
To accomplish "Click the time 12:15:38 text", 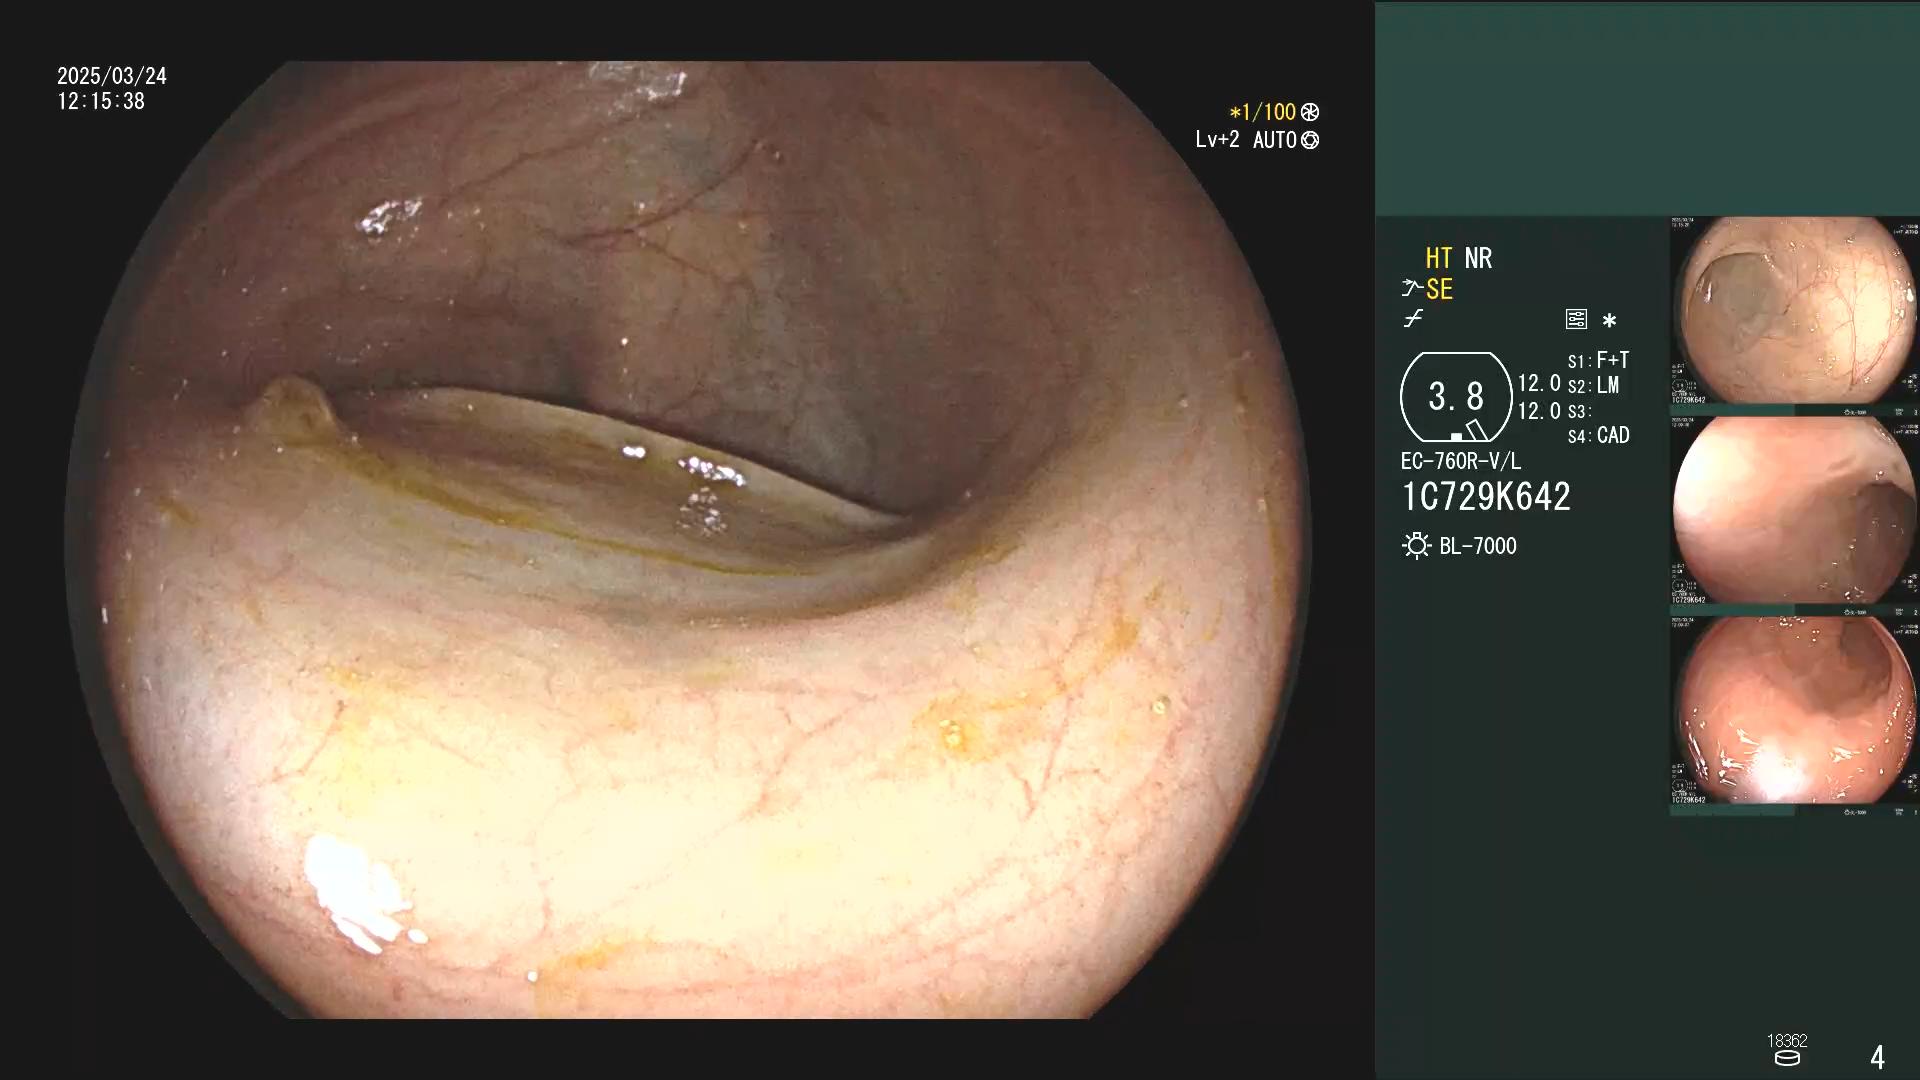I will (101, 101).
